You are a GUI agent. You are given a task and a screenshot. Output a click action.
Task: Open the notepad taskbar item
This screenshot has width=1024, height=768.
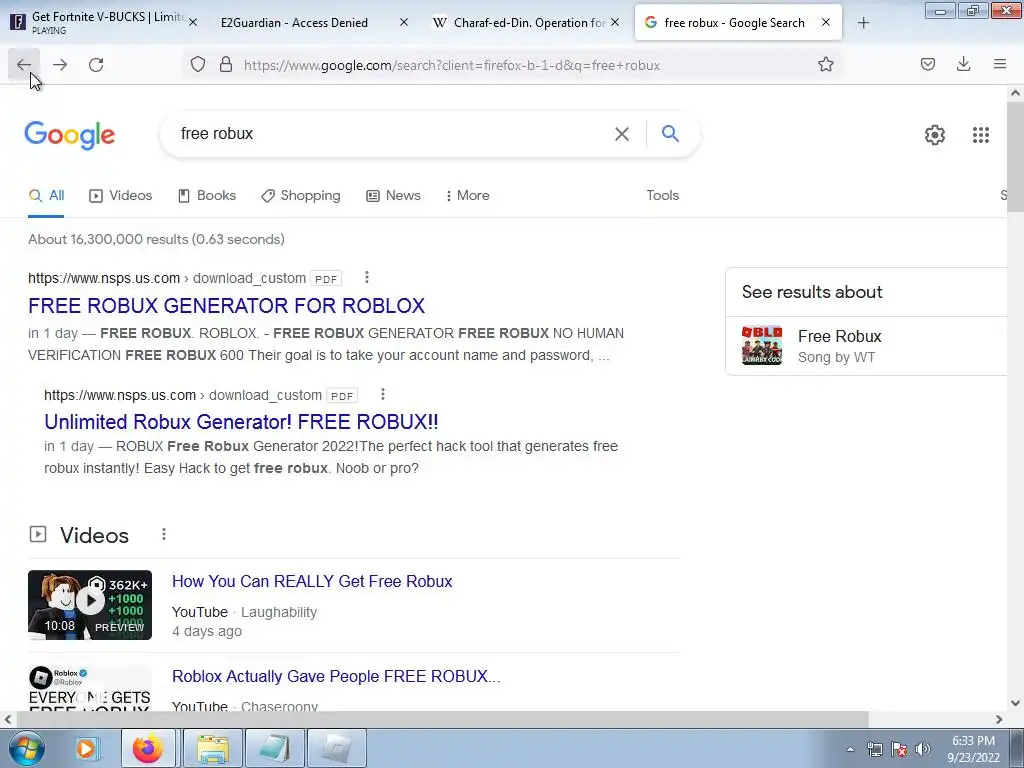tap(274, 748)
